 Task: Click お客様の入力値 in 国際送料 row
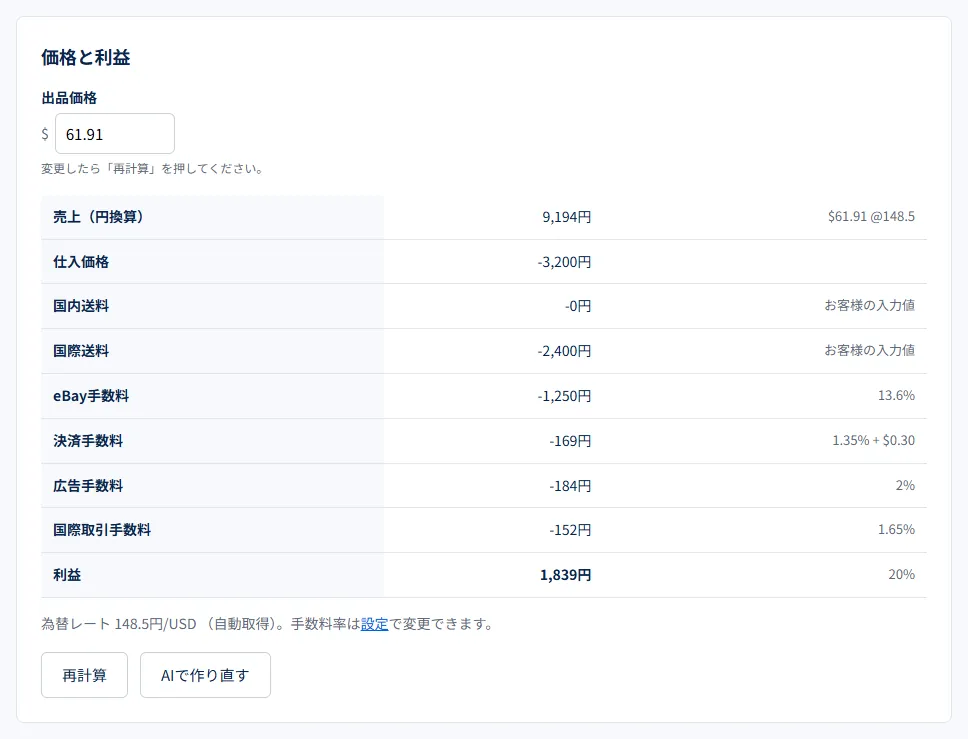(x=869, y=350)
